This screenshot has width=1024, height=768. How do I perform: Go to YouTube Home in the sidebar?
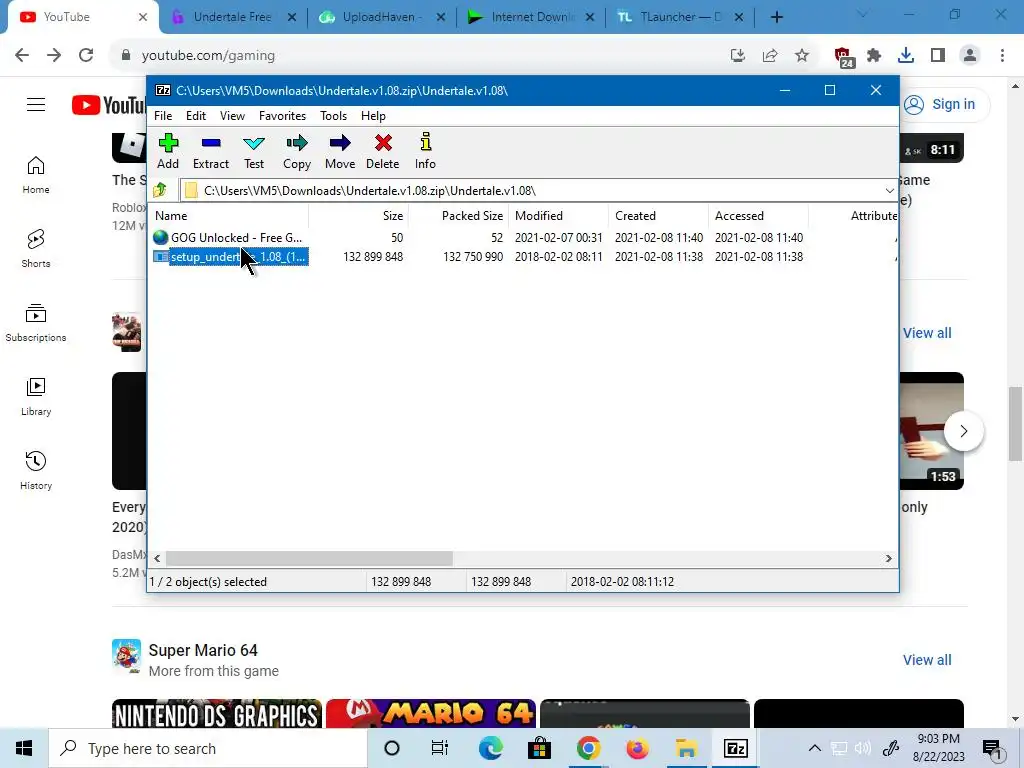(36, 175)
